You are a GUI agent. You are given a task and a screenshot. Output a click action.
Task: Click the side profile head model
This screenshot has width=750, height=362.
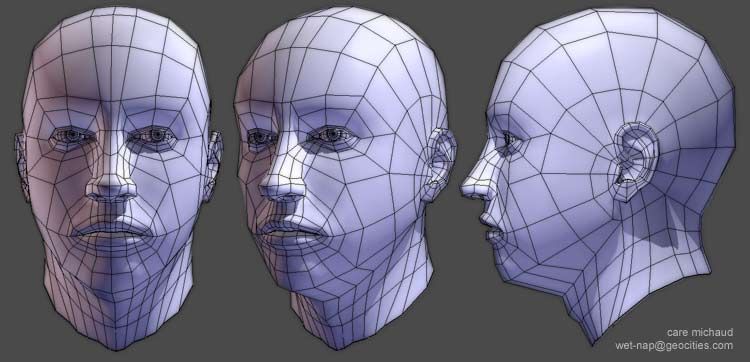pyautogui.click(x=597, y=176)
